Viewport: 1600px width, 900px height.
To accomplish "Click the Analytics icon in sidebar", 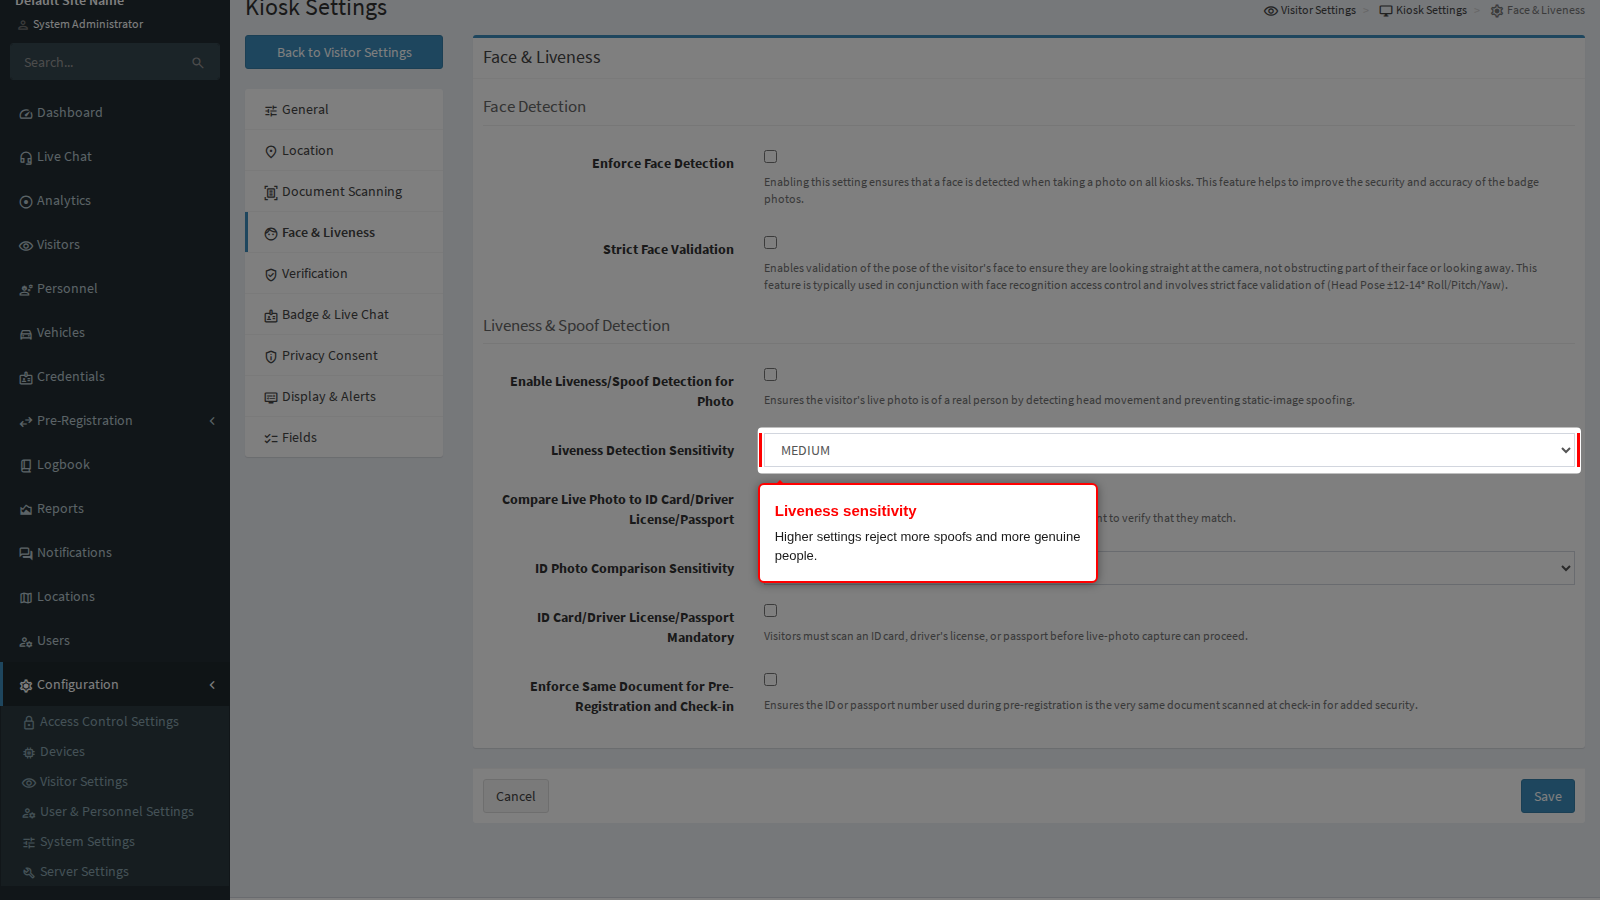I will point(26,202).
